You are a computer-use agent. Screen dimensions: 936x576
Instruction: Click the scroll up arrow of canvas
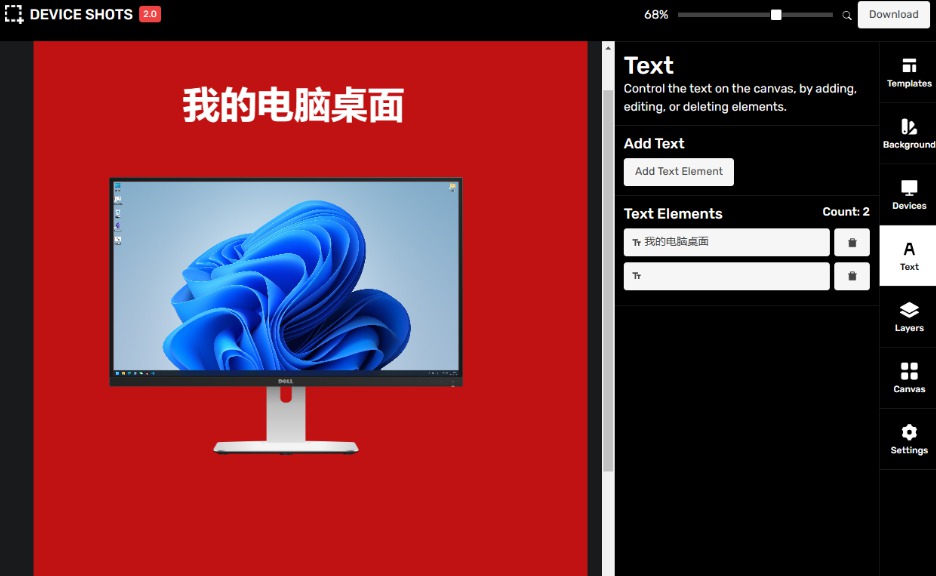[608, 48]
